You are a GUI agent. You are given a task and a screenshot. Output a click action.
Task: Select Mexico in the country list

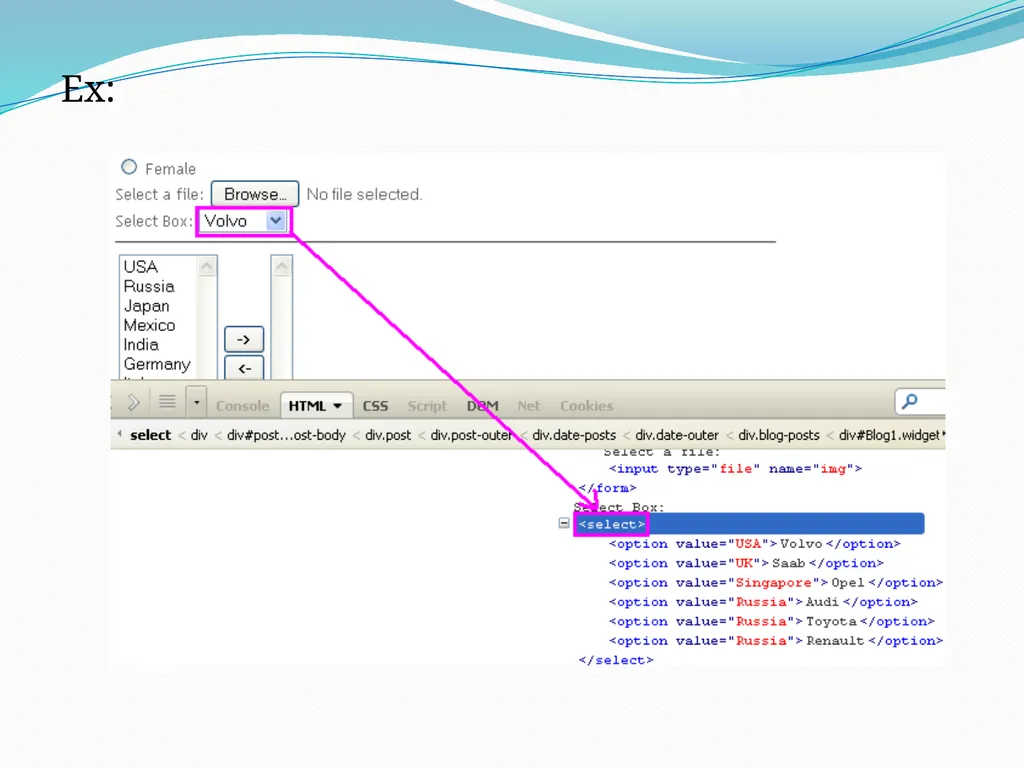(x=149, y=325)
